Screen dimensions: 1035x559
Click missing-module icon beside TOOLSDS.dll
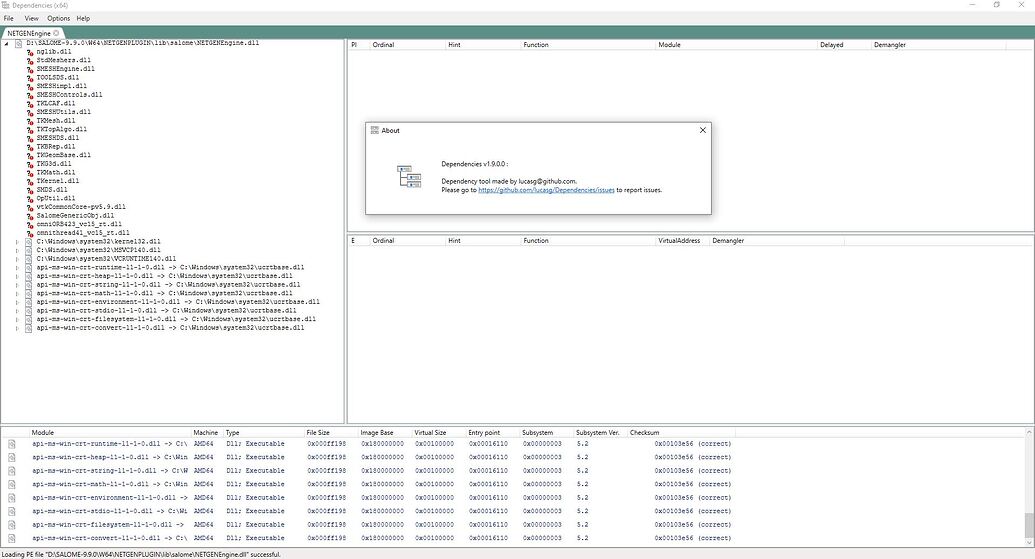pyautogui.click(x=30, y=78)
